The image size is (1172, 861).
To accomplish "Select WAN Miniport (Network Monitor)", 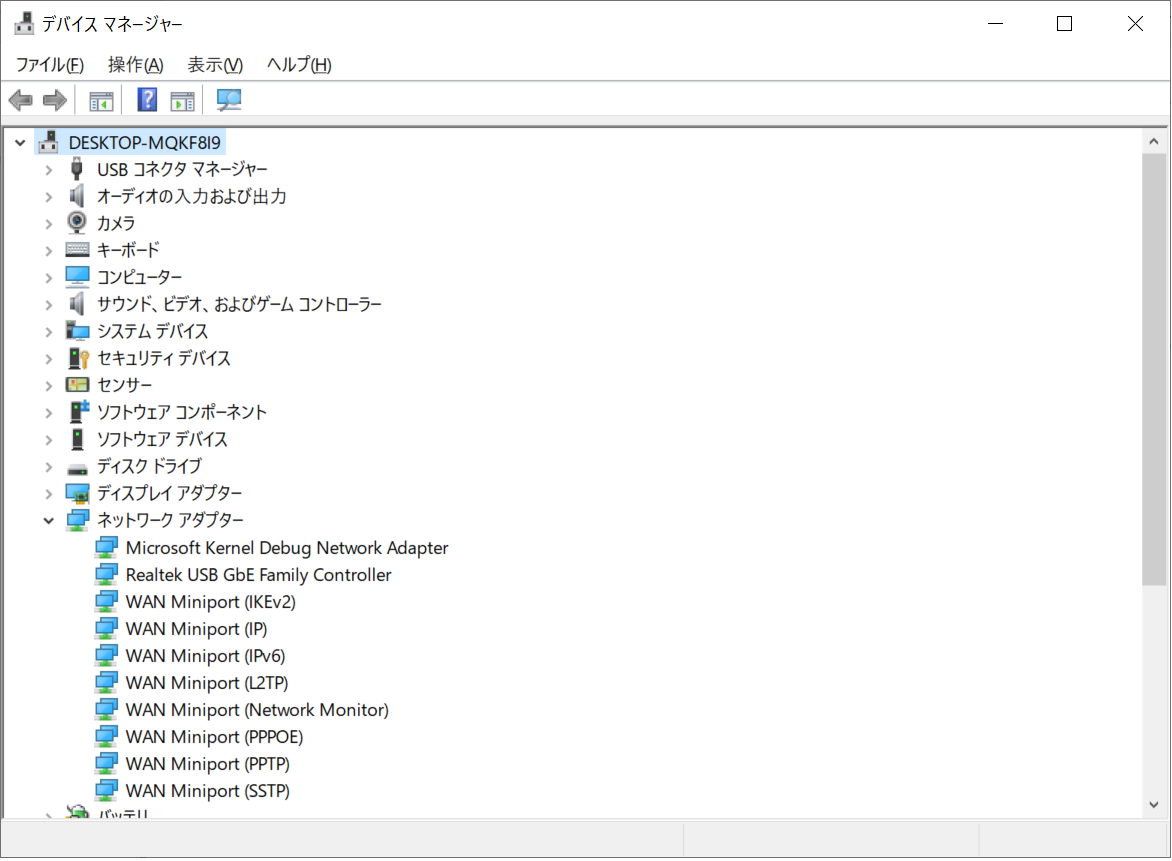I will point(257,709).
